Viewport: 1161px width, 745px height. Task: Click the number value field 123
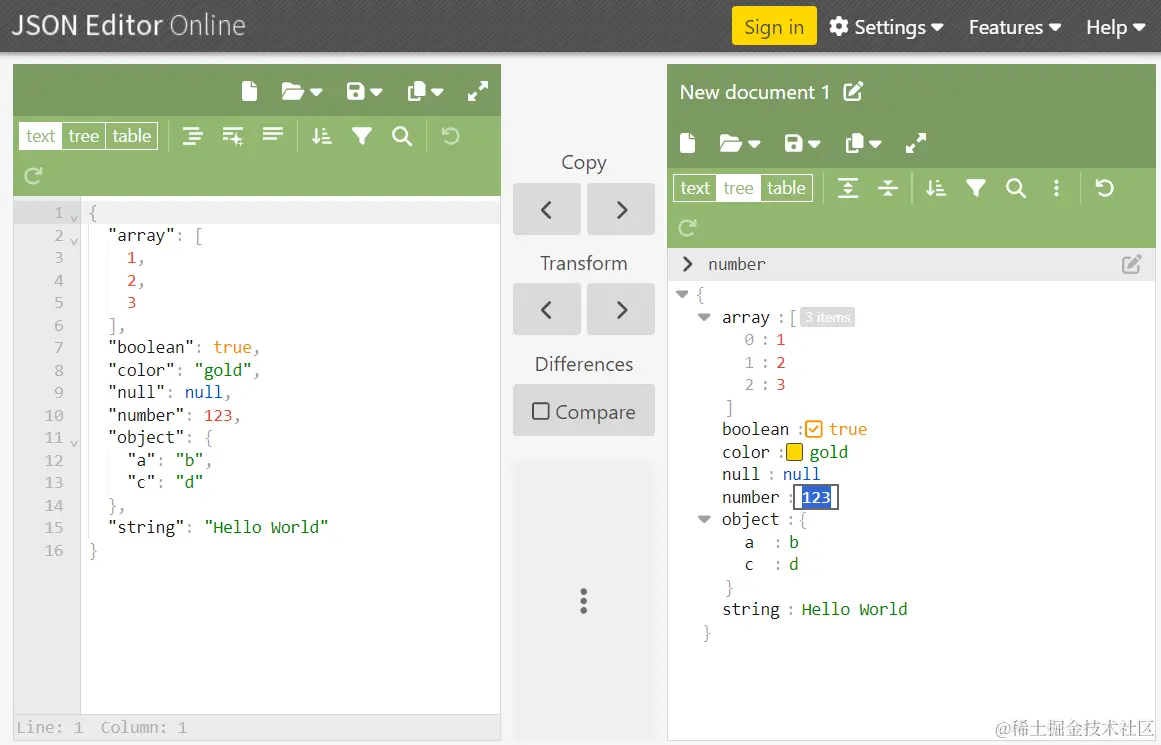(x=816, y=497)
